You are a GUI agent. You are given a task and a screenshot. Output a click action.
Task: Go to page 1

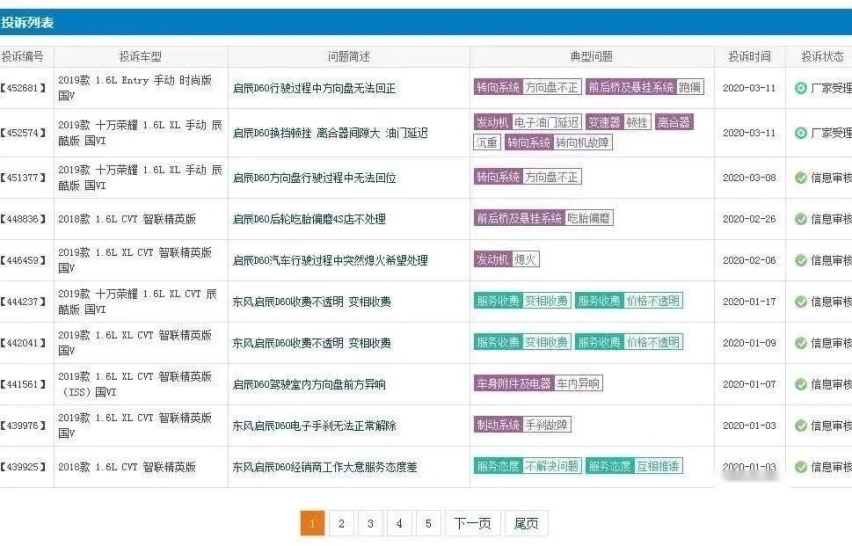(x=312, y=523)
